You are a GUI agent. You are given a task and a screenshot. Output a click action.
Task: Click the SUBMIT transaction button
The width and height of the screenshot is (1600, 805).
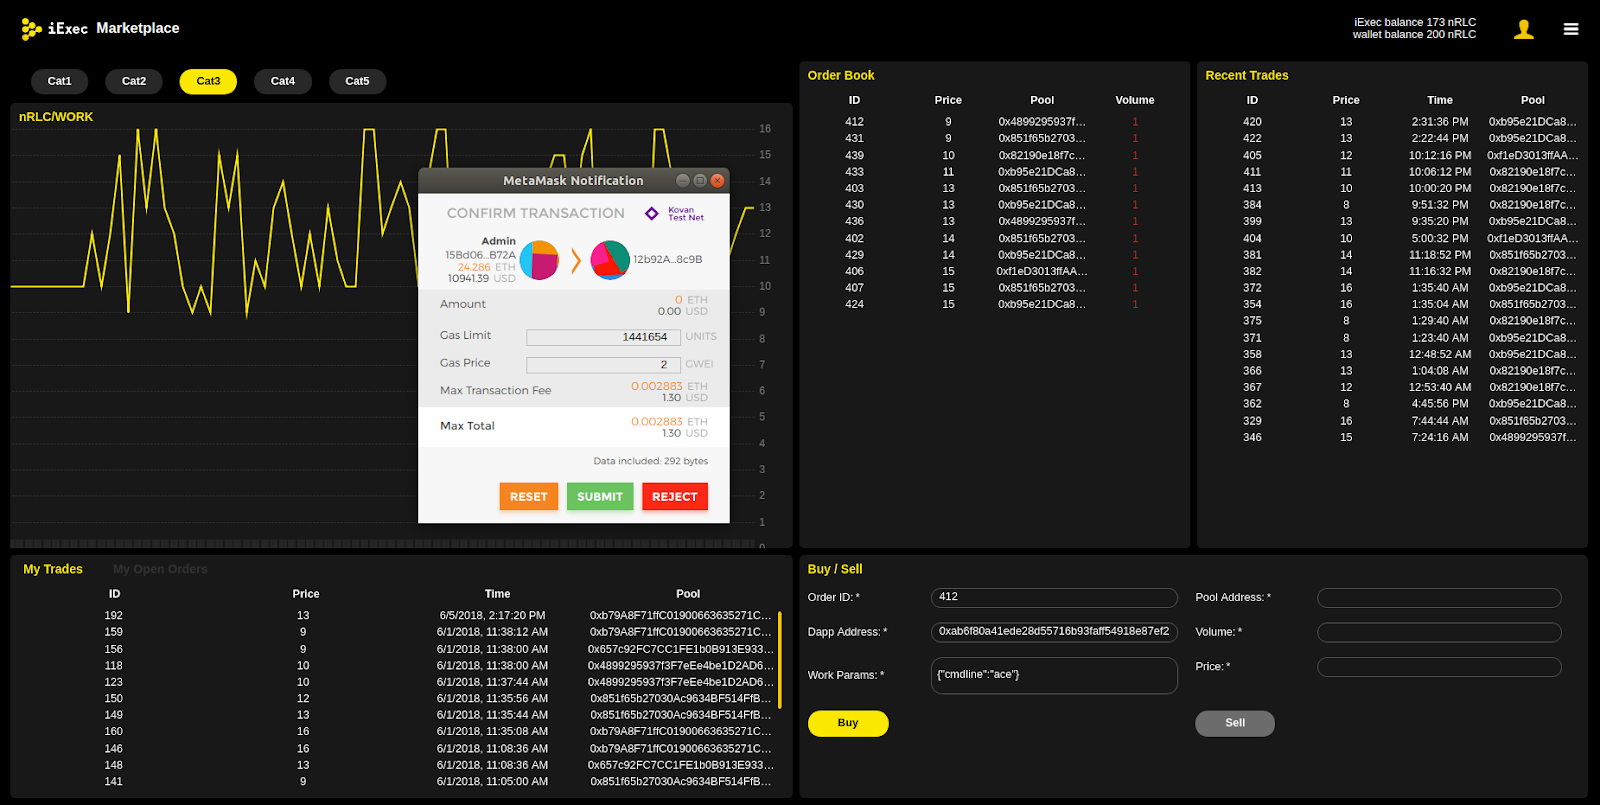pos(600,496)
